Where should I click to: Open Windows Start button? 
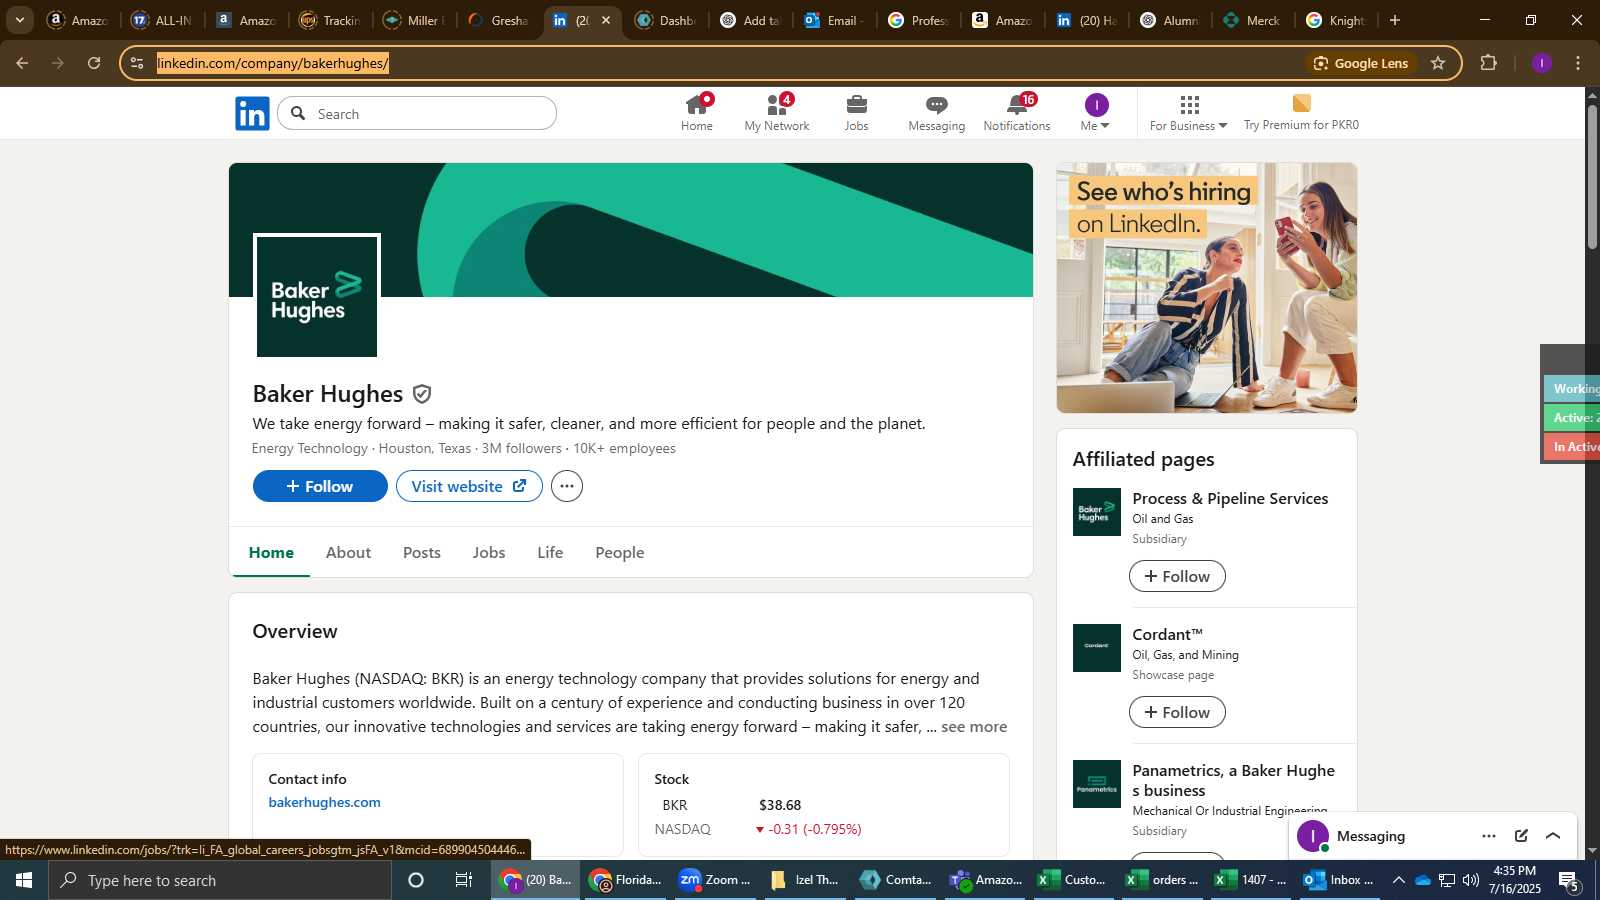pyautogui.click(x=24, y=880)
